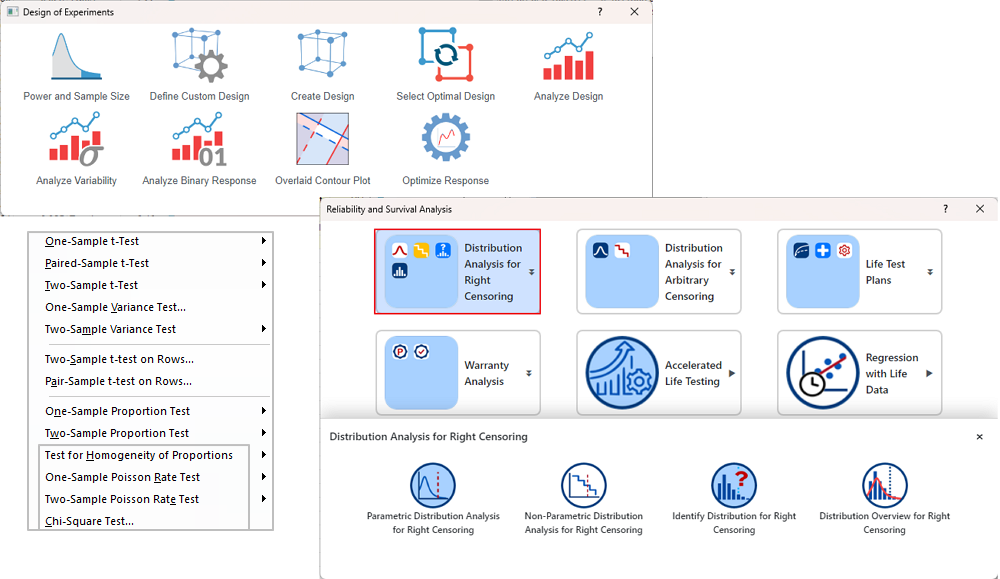Close the Distribution Analysis for Right Censoring panel

980,437
